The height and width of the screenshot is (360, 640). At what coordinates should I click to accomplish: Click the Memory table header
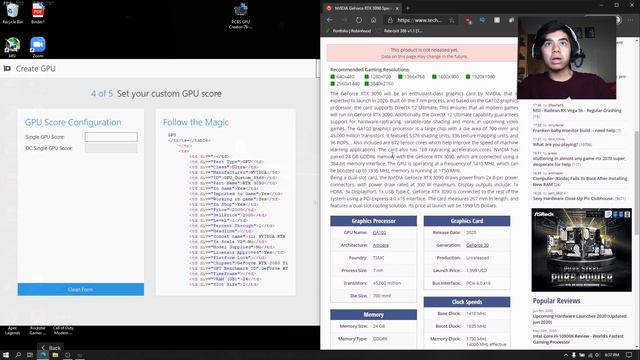[x=373, y=314]
